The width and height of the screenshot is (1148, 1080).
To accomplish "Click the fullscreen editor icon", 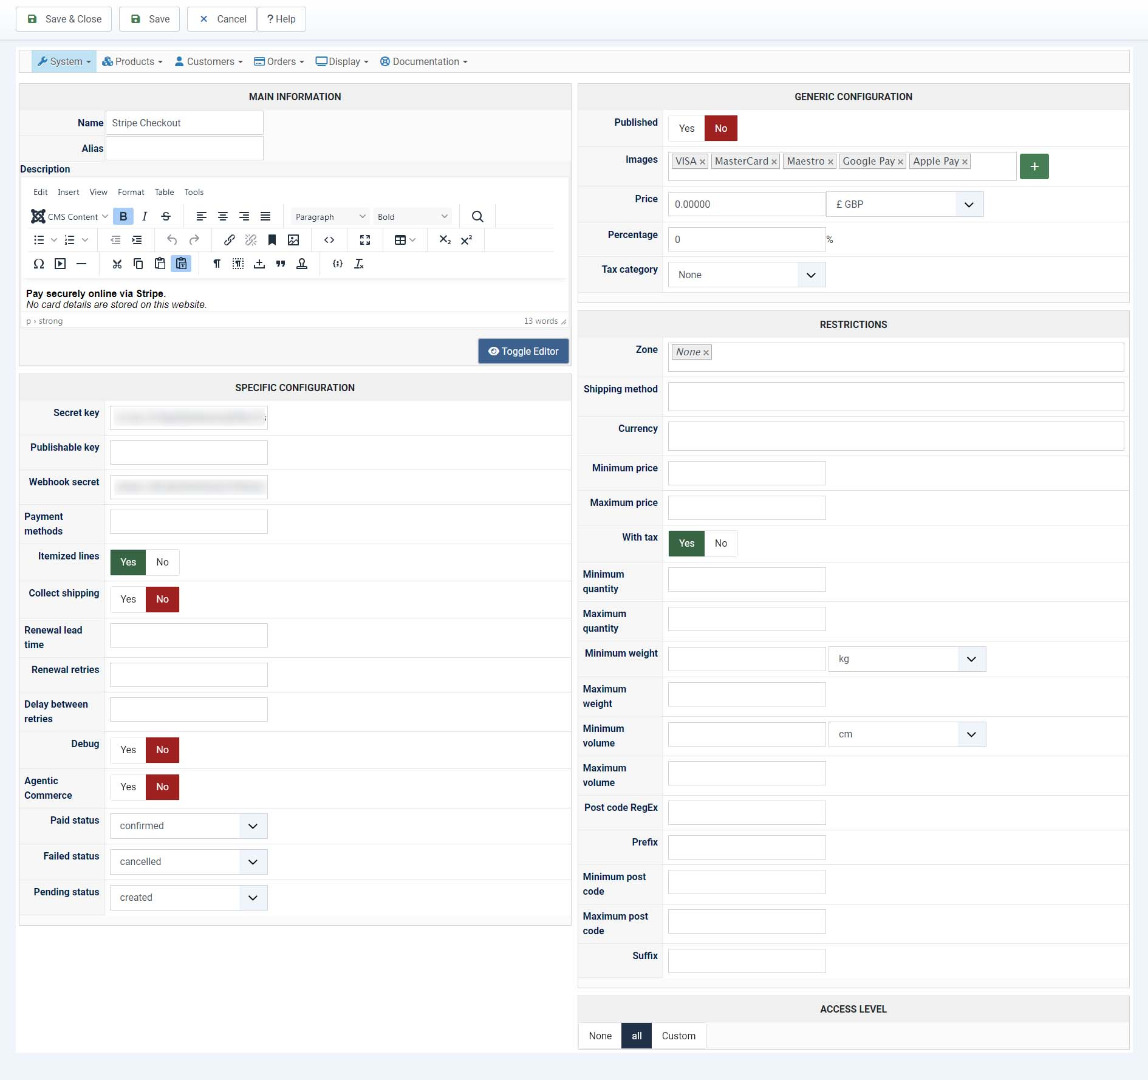I will pos(365,239).
